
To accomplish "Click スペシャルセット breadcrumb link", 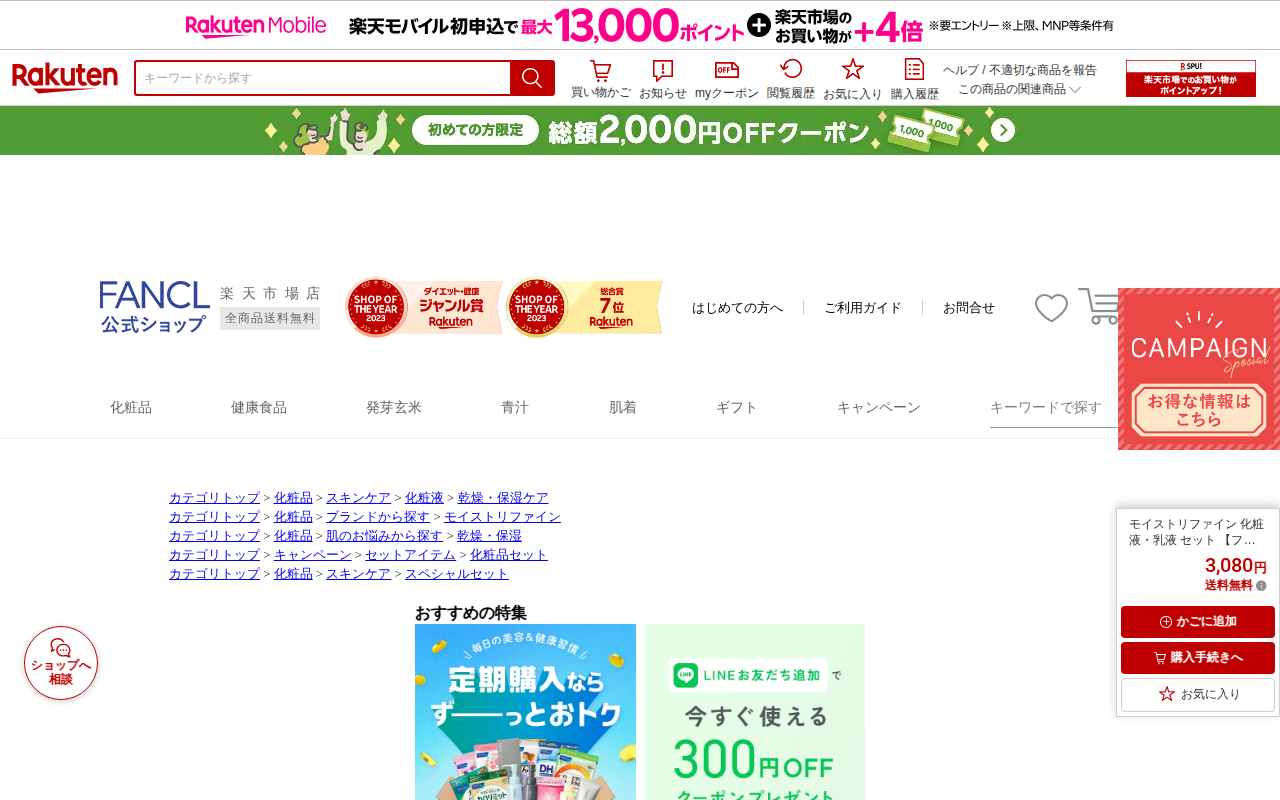I will pyautogui.click(x=457, y=574).
